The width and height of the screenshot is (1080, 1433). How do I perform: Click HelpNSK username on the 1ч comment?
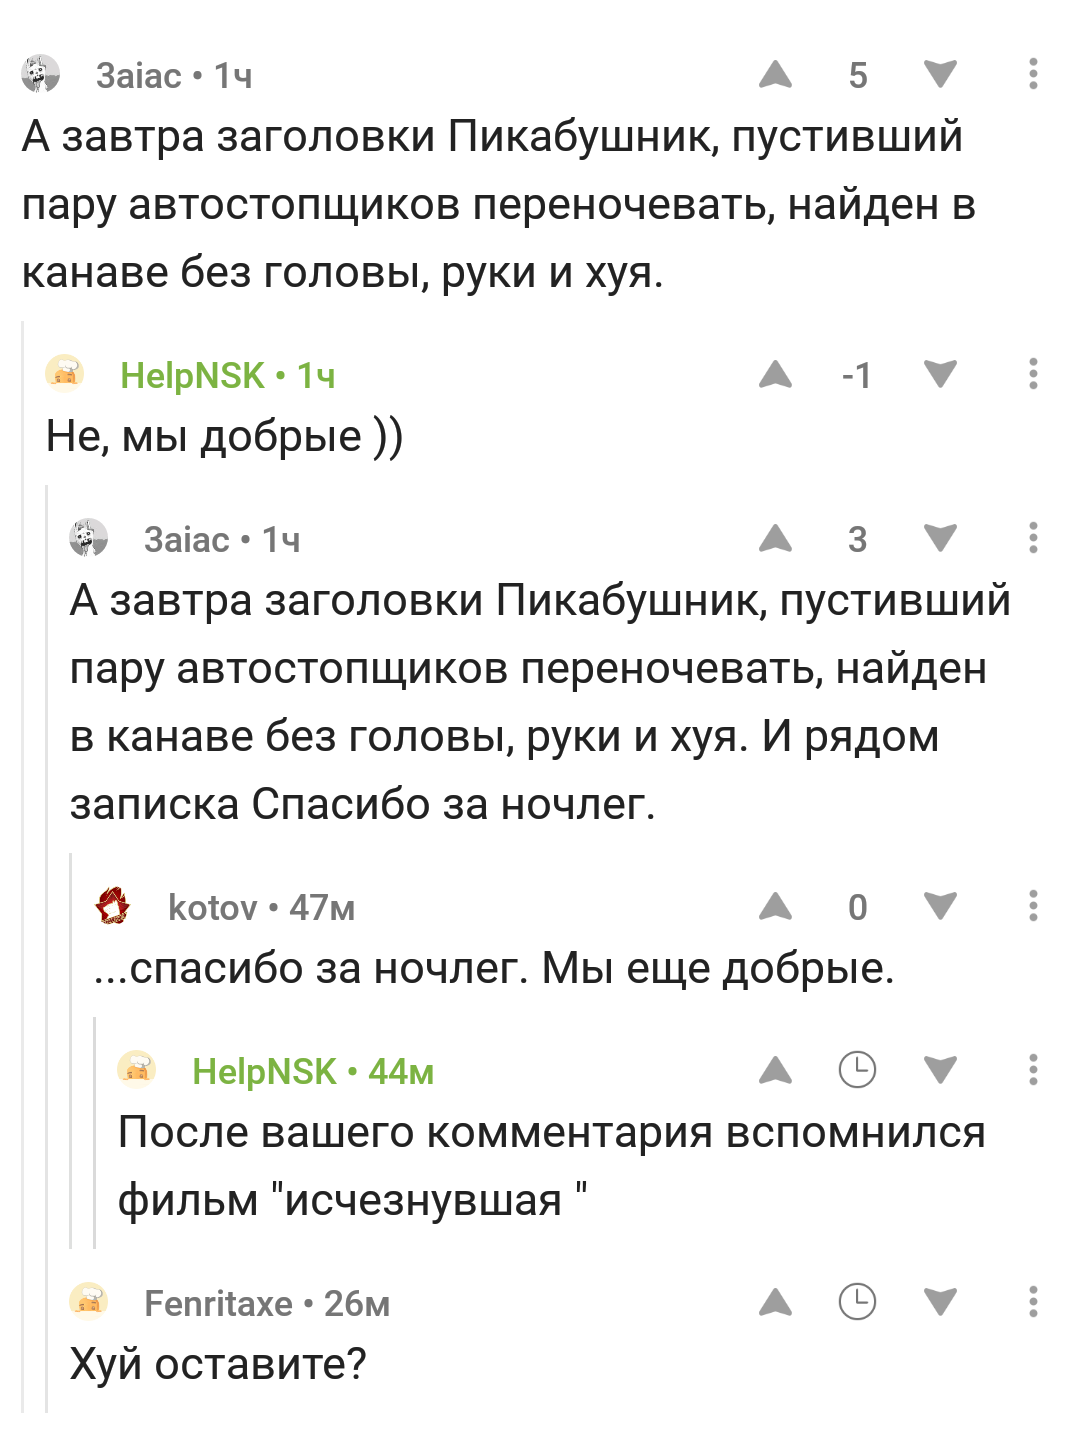coord(192,375)
